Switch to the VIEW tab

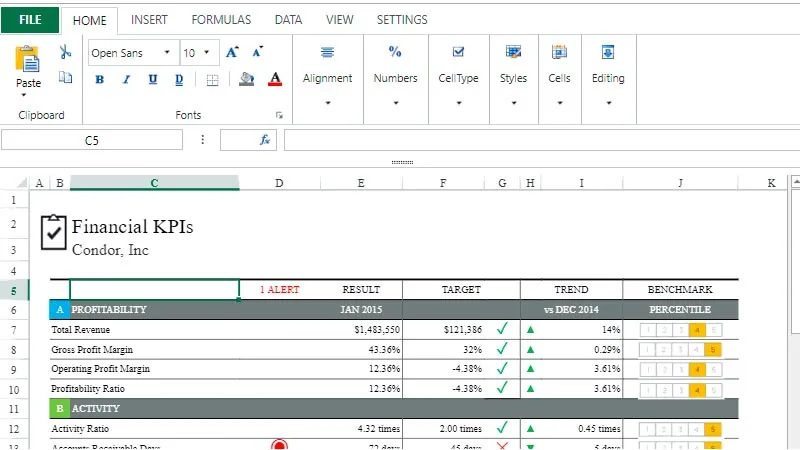tap(339, 20)
